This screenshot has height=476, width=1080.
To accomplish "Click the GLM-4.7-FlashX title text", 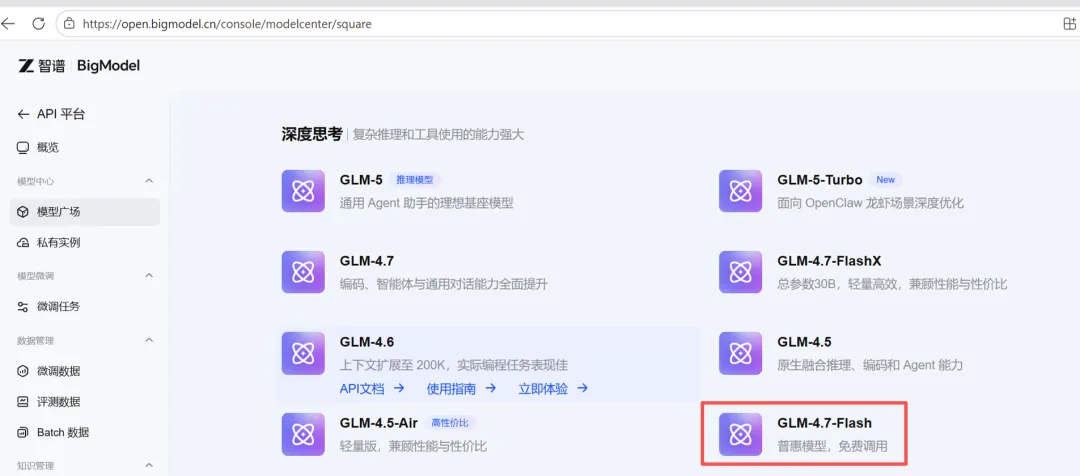I will (x=829, y=261).
